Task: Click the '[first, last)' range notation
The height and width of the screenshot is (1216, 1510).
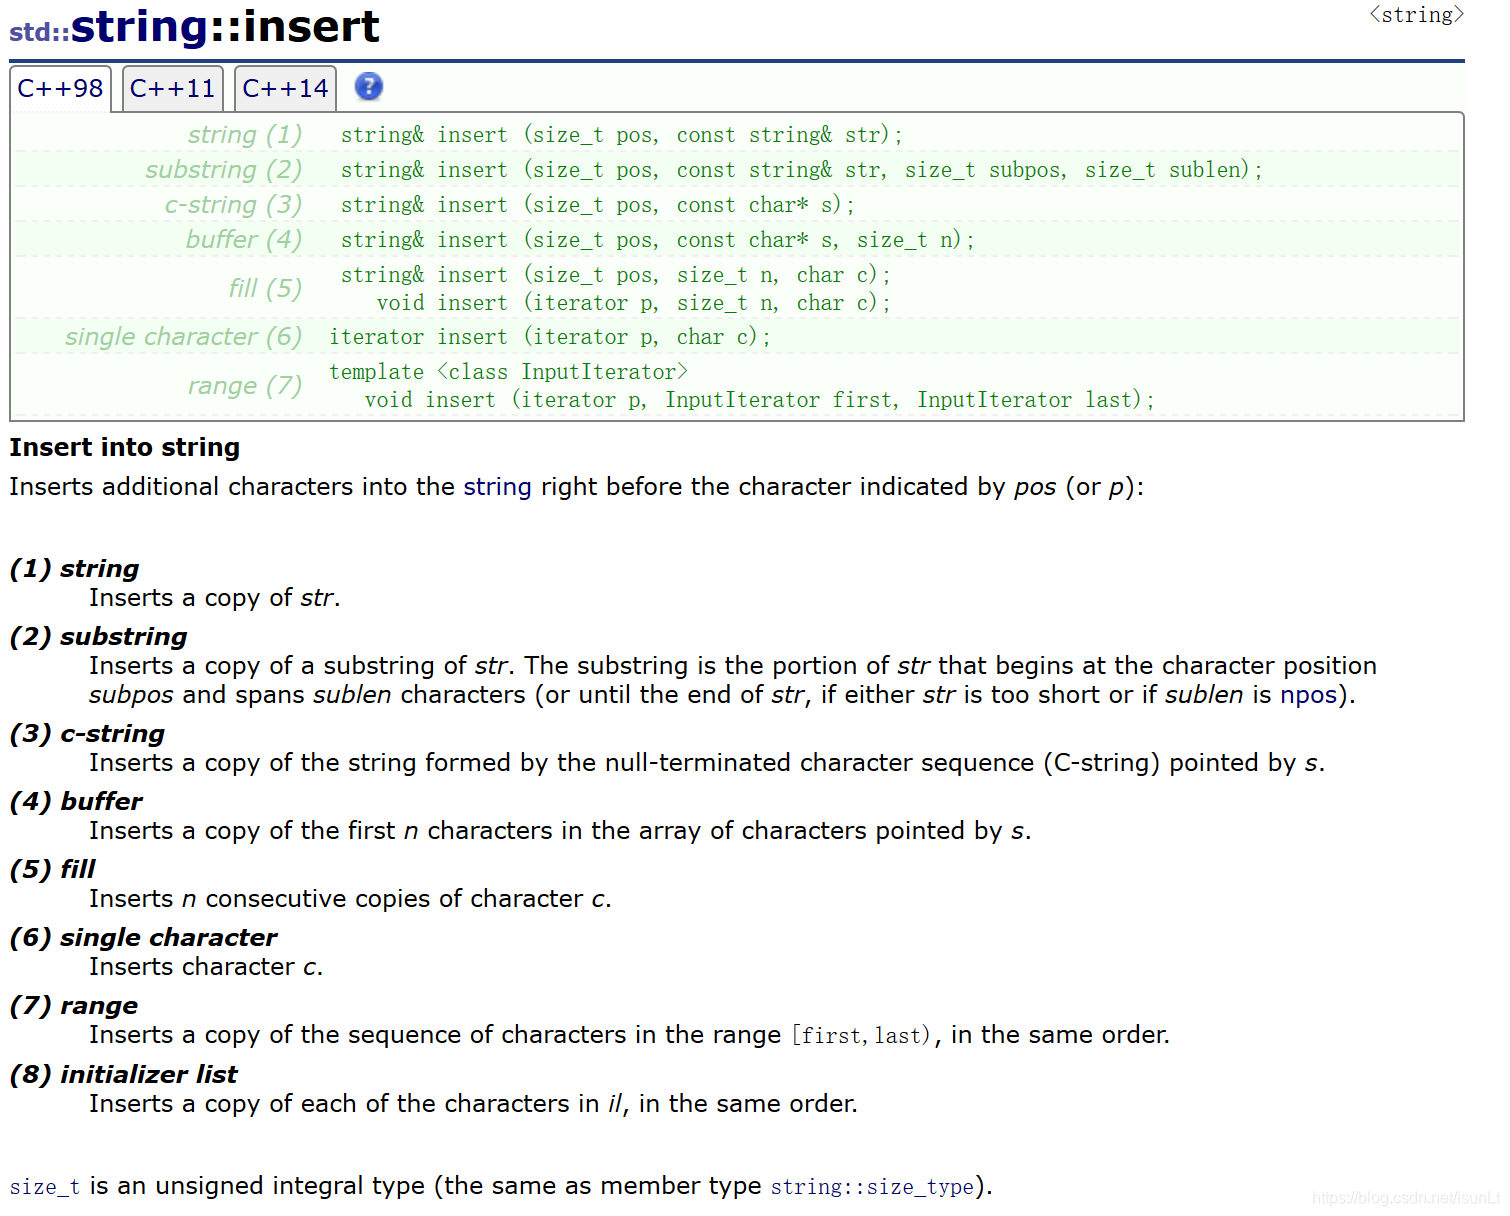Action: (x=861, y=1036)
